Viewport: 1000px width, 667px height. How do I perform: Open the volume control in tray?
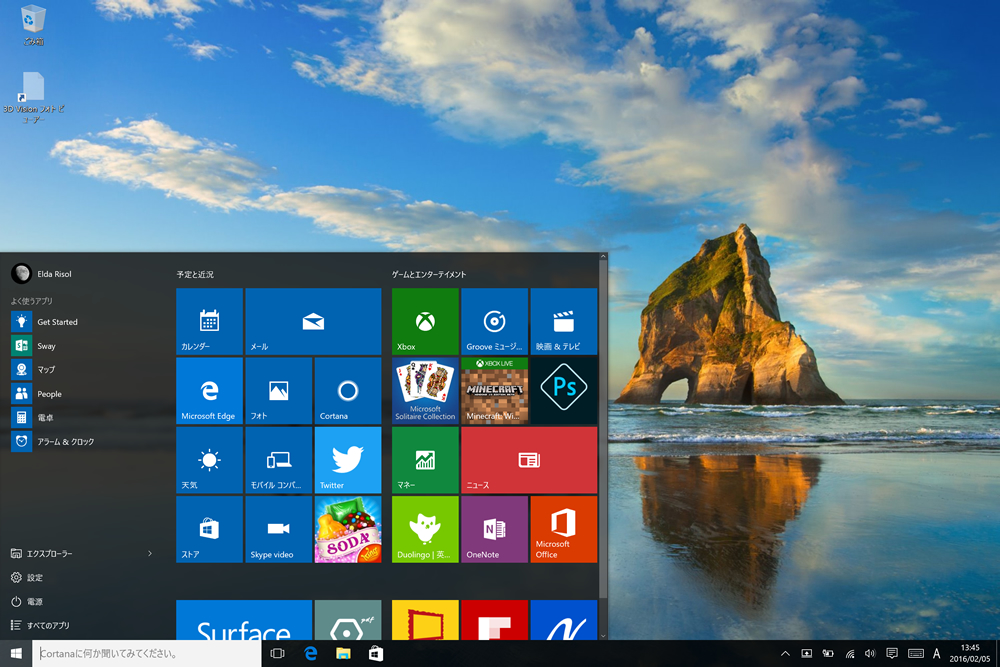coord(870,654)
